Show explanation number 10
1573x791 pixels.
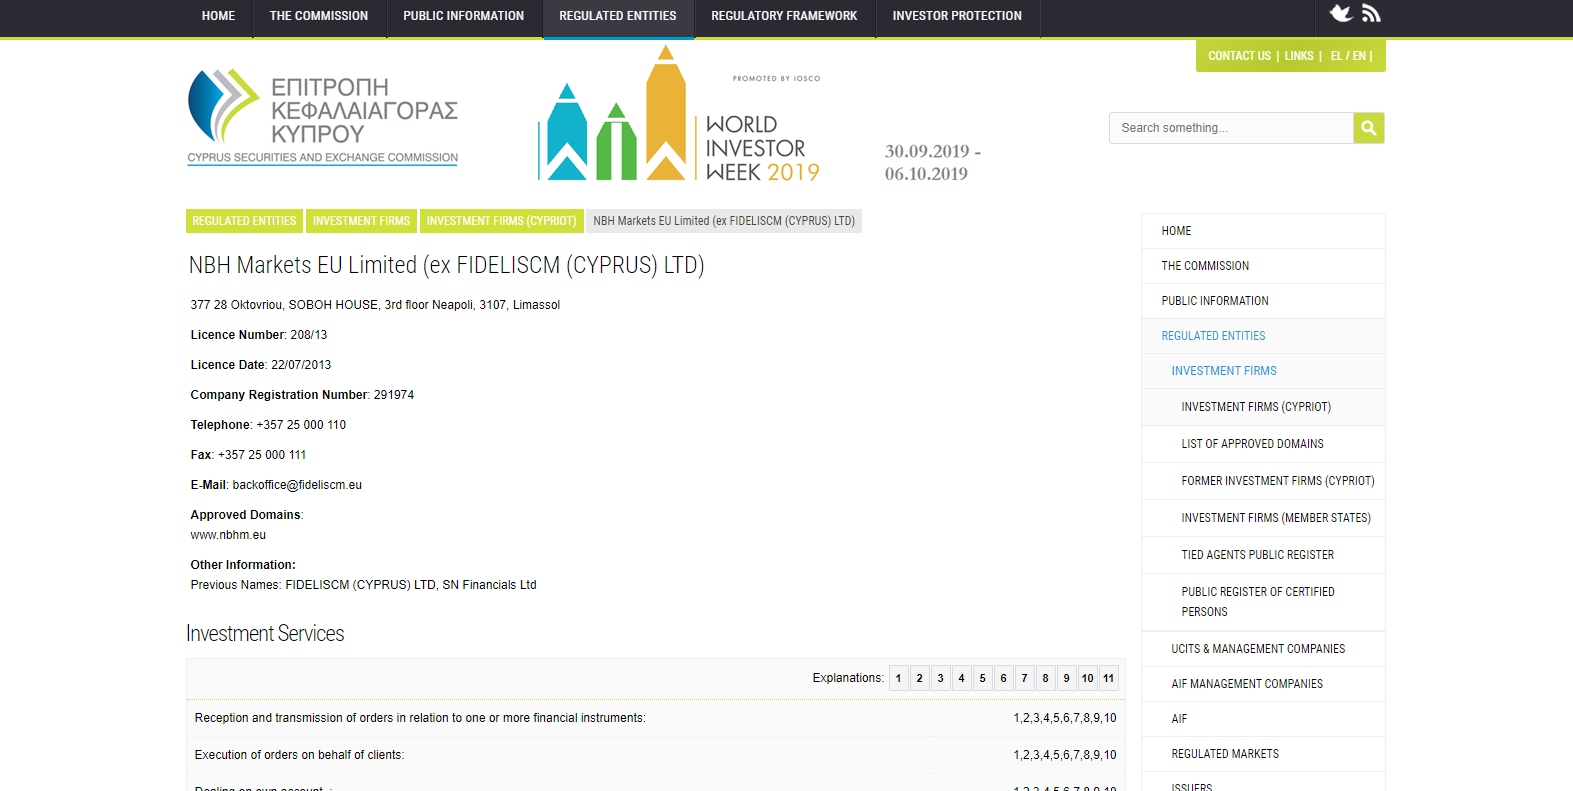pos(1088,678)
